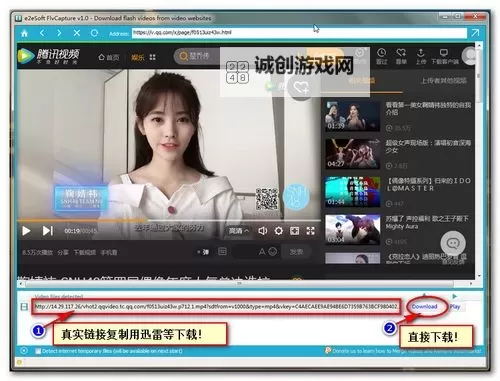Toggle the 弹 danmaku switch

tap(203, 252)
